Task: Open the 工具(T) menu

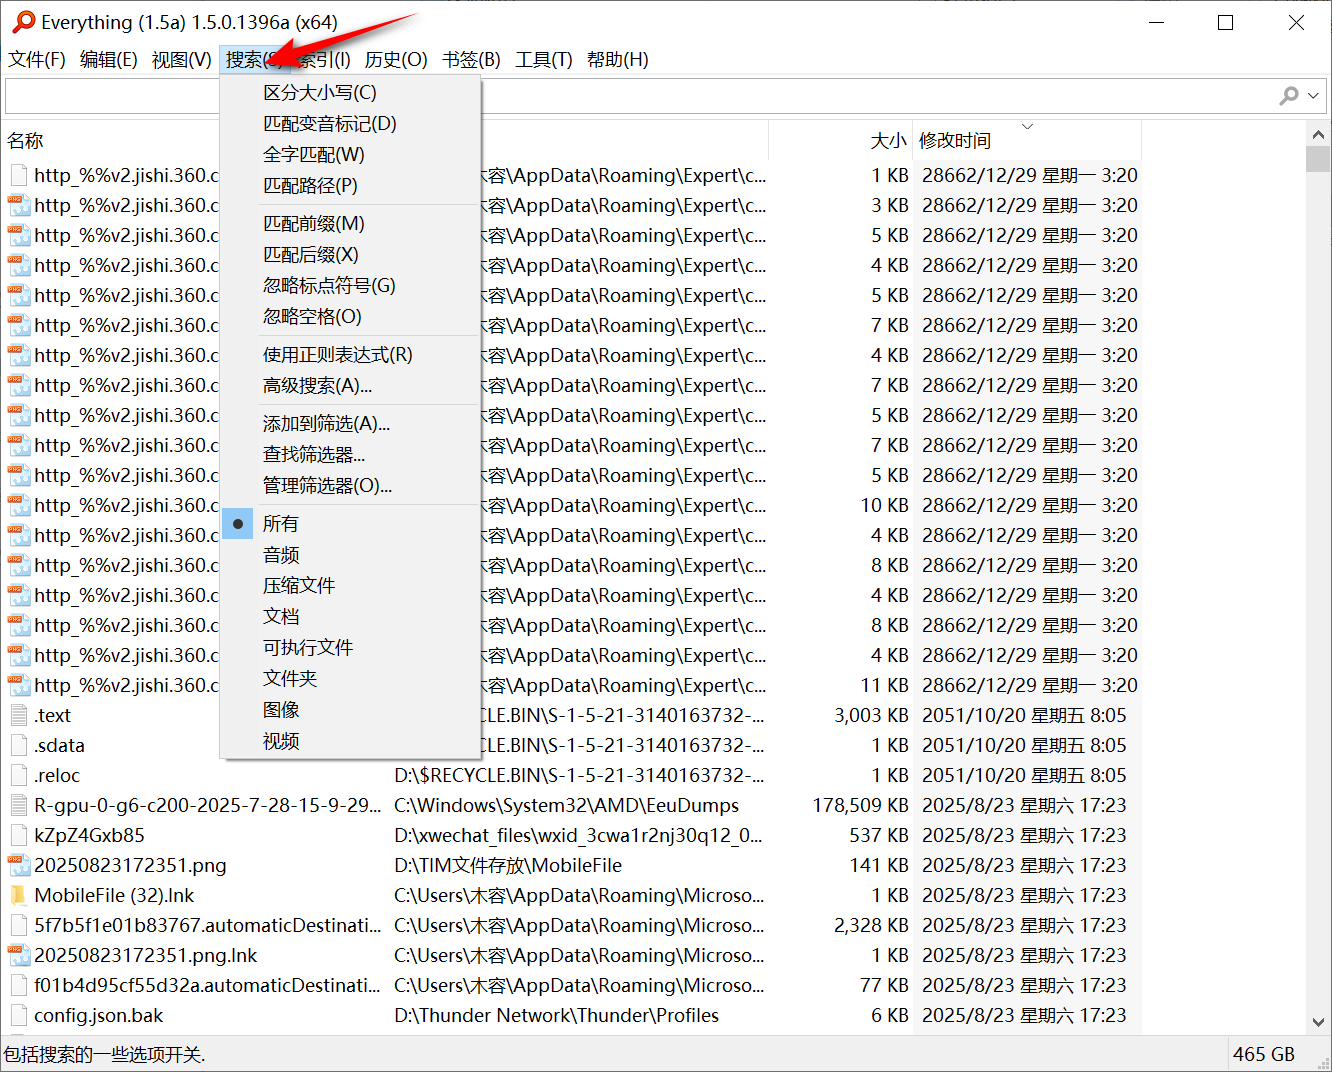Action: [x=544, y=60]
